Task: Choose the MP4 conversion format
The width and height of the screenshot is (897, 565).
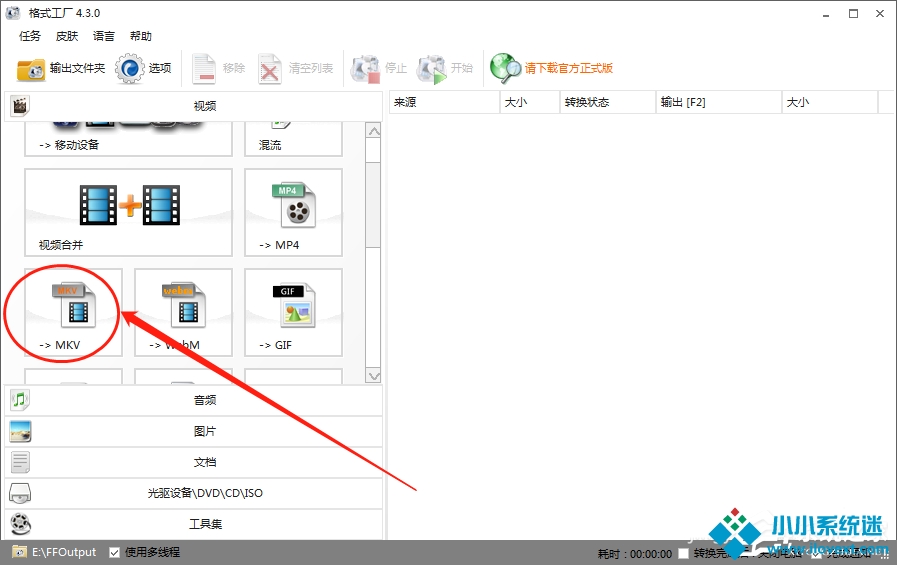Action: tap(293, 211)
